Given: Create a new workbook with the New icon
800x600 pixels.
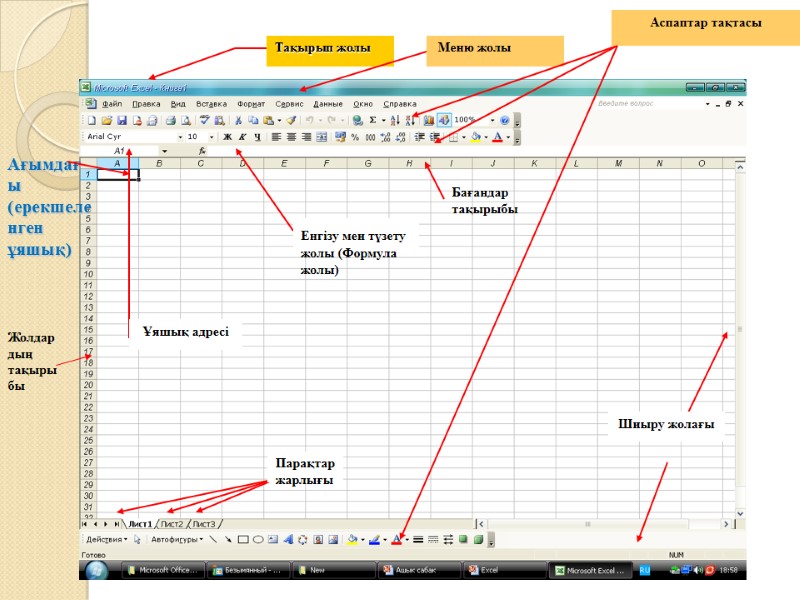Looking at the screenshot, I should [91, 120].
